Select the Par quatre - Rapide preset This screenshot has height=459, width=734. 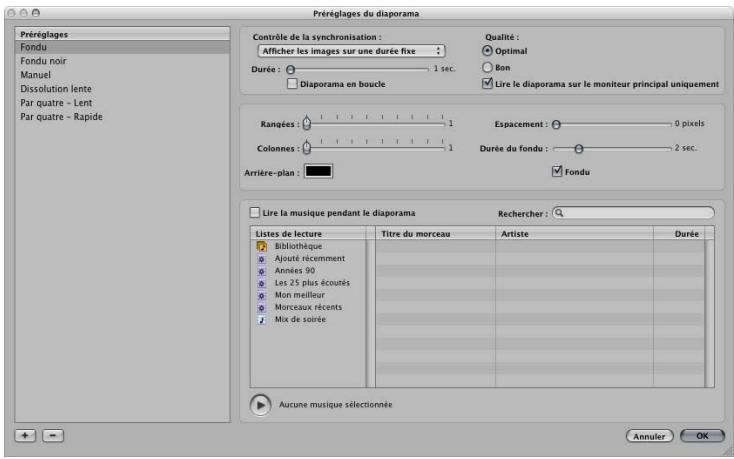pos(123,117)
